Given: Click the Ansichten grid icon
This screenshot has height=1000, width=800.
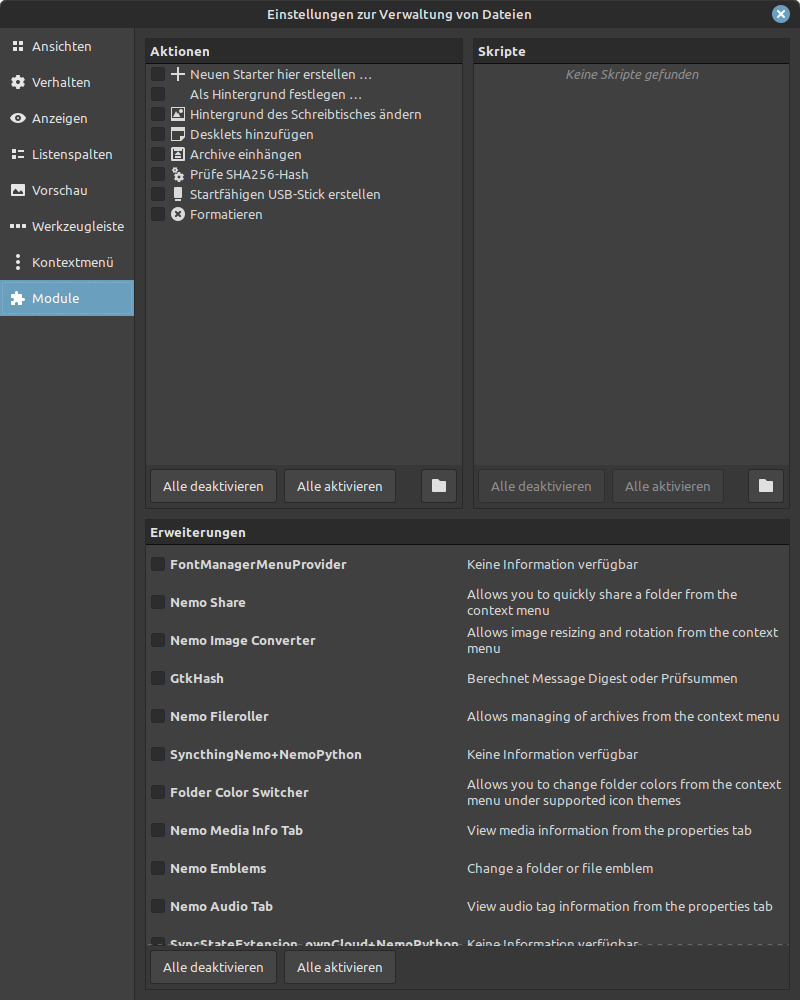Looking at the screenshot, I should [18, 46].
